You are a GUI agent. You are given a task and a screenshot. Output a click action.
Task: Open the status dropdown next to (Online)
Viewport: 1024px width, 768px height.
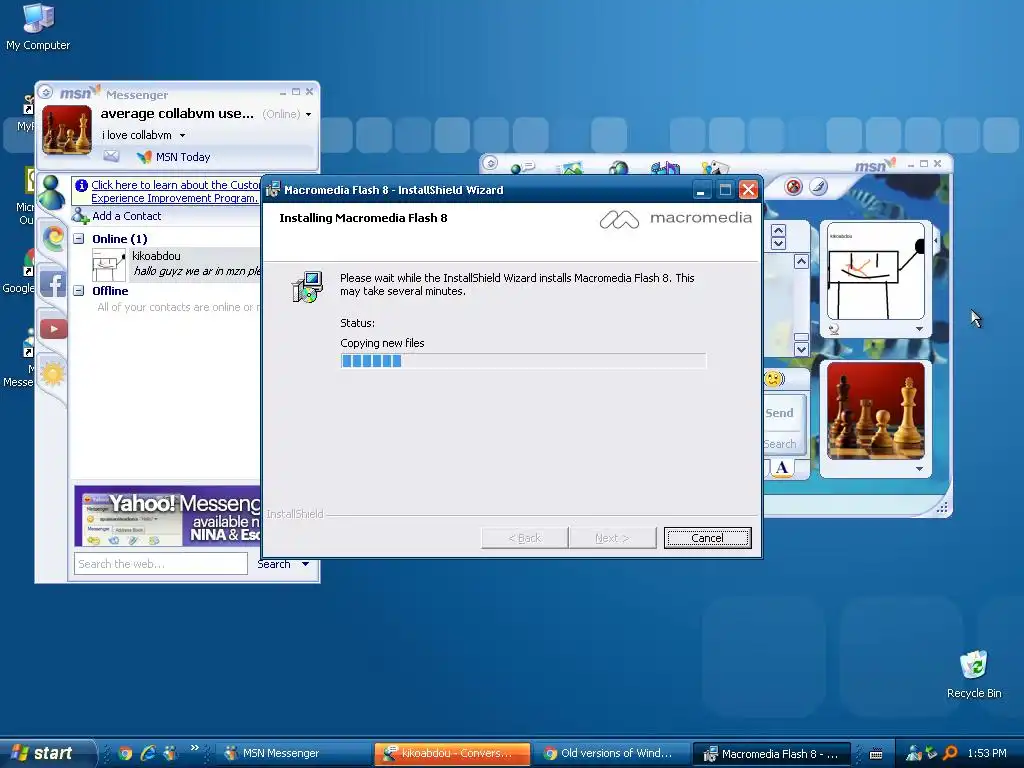pos(308,114)
